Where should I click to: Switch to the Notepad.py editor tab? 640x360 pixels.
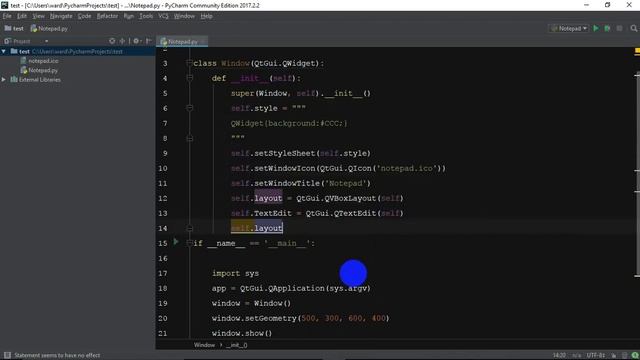click(182, 41)
